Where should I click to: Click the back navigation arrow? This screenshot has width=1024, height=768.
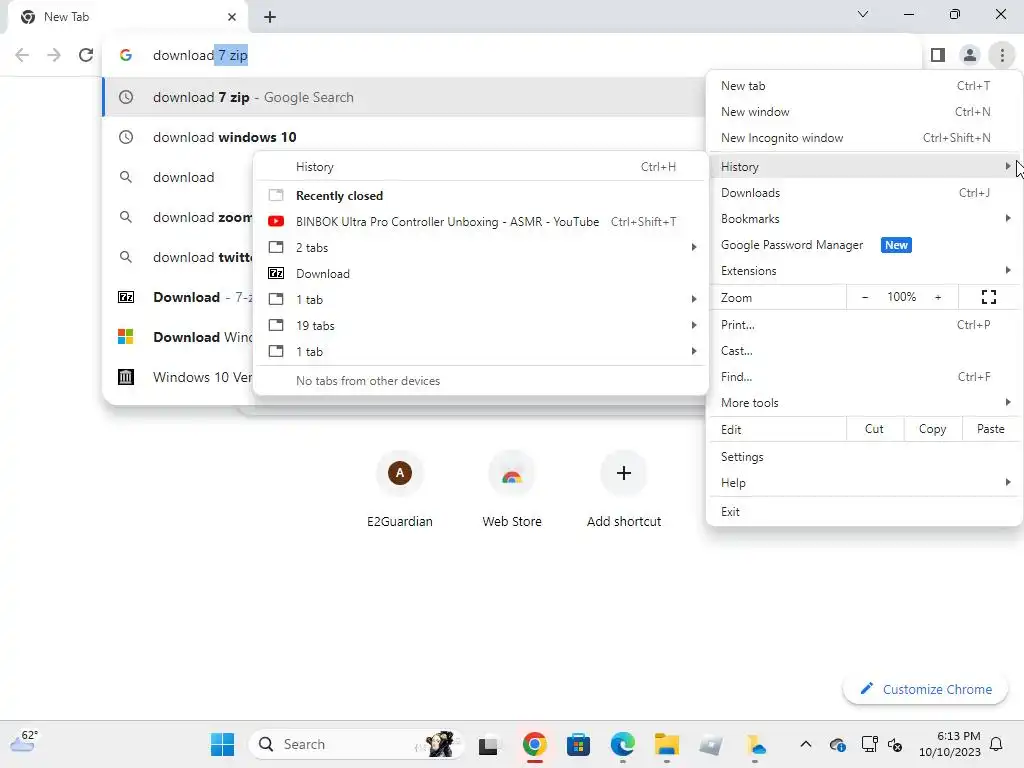point(22,55)
